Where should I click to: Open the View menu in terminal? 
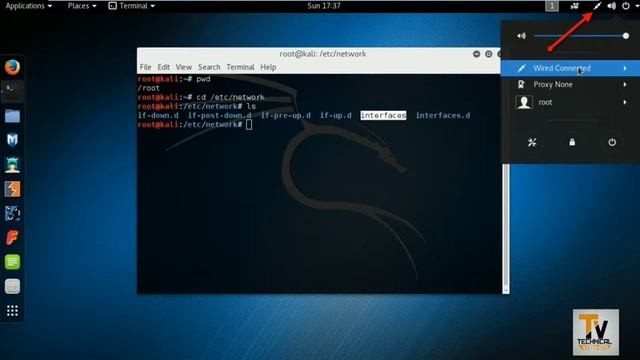coord(184,67)
